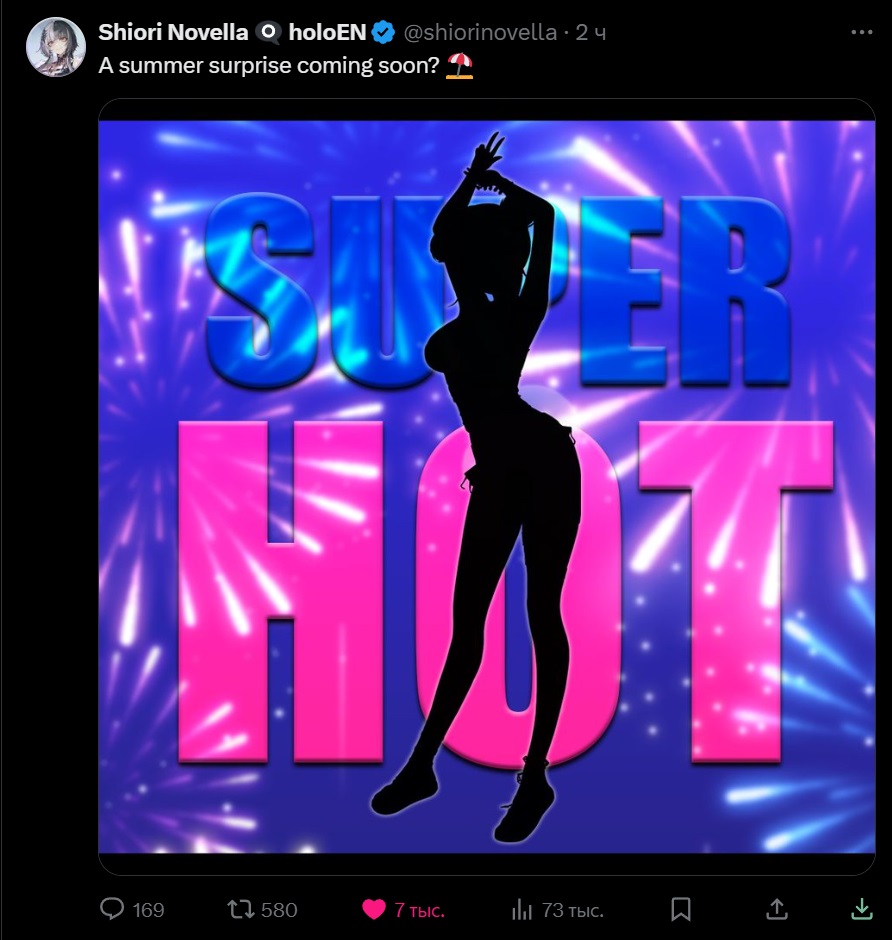Screen dimensions: 892x940
Task: Click the repost arrows icon
Action: point(242,909)
